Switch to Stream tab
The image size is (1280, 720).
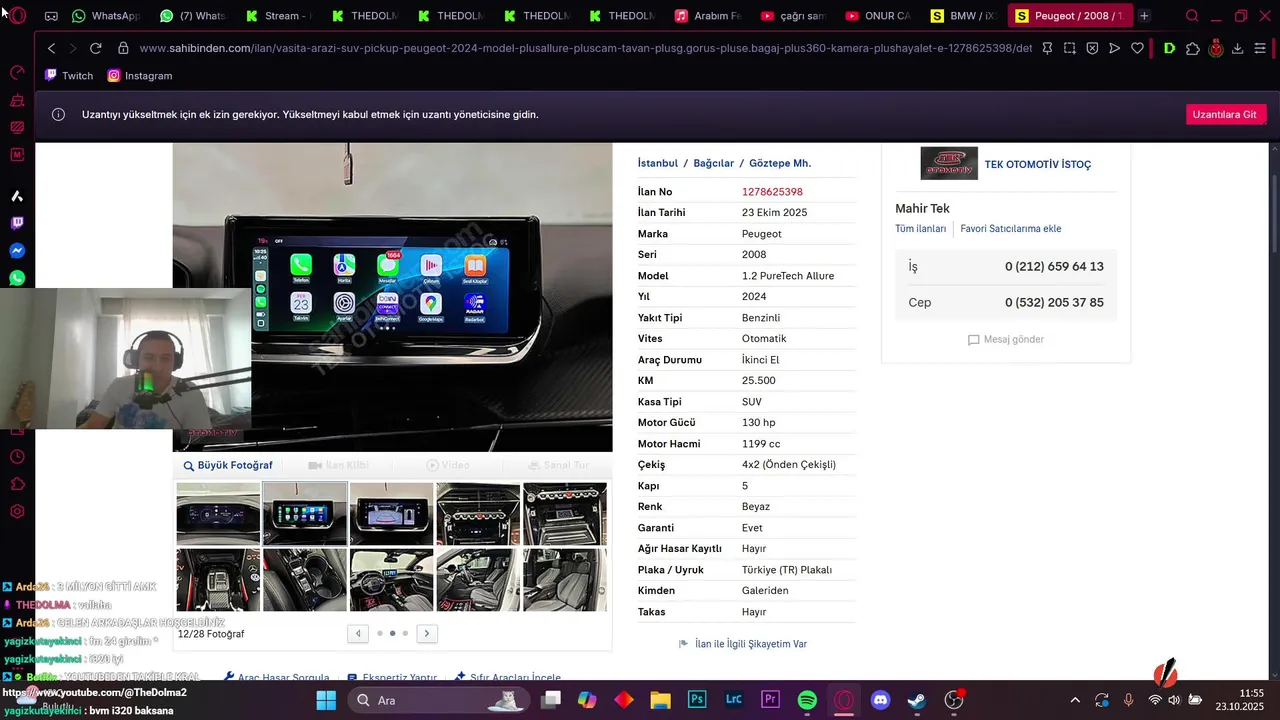click(x=278, y=16)
